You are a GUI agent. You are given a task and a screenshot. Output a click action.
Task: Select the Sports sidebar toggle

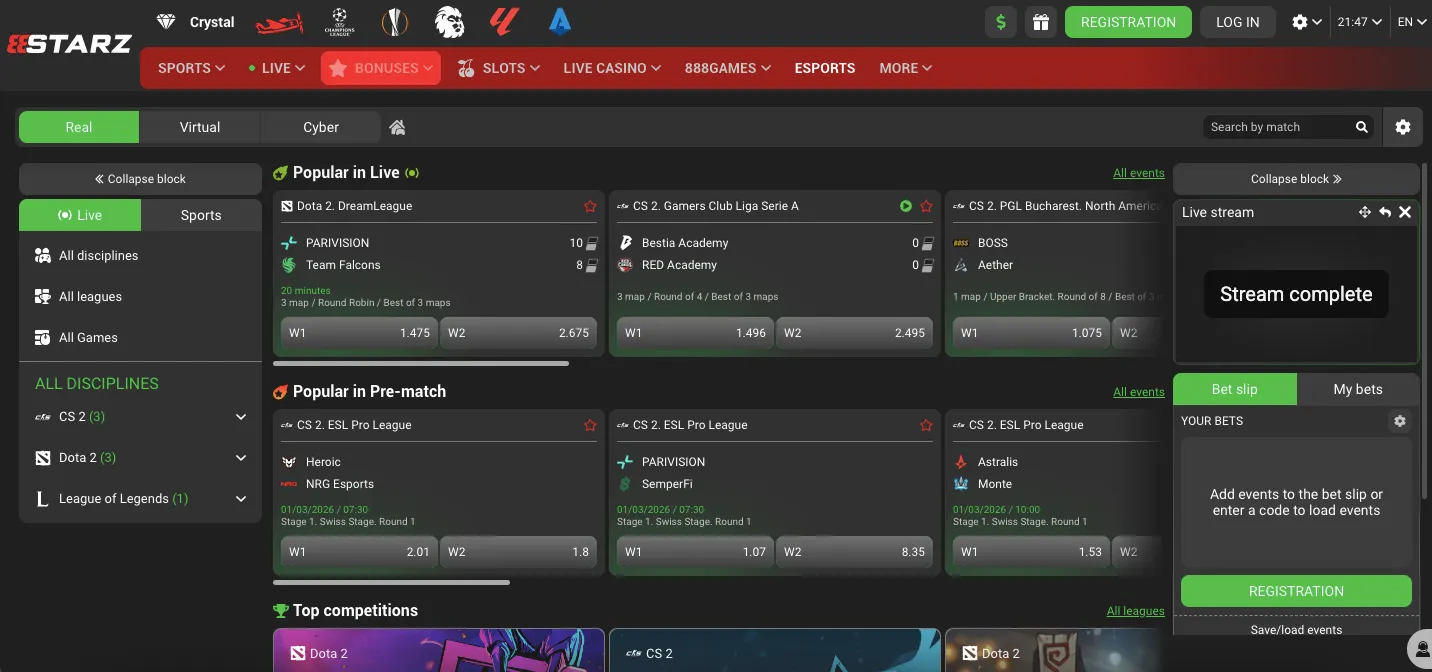[x=201, y=215]
